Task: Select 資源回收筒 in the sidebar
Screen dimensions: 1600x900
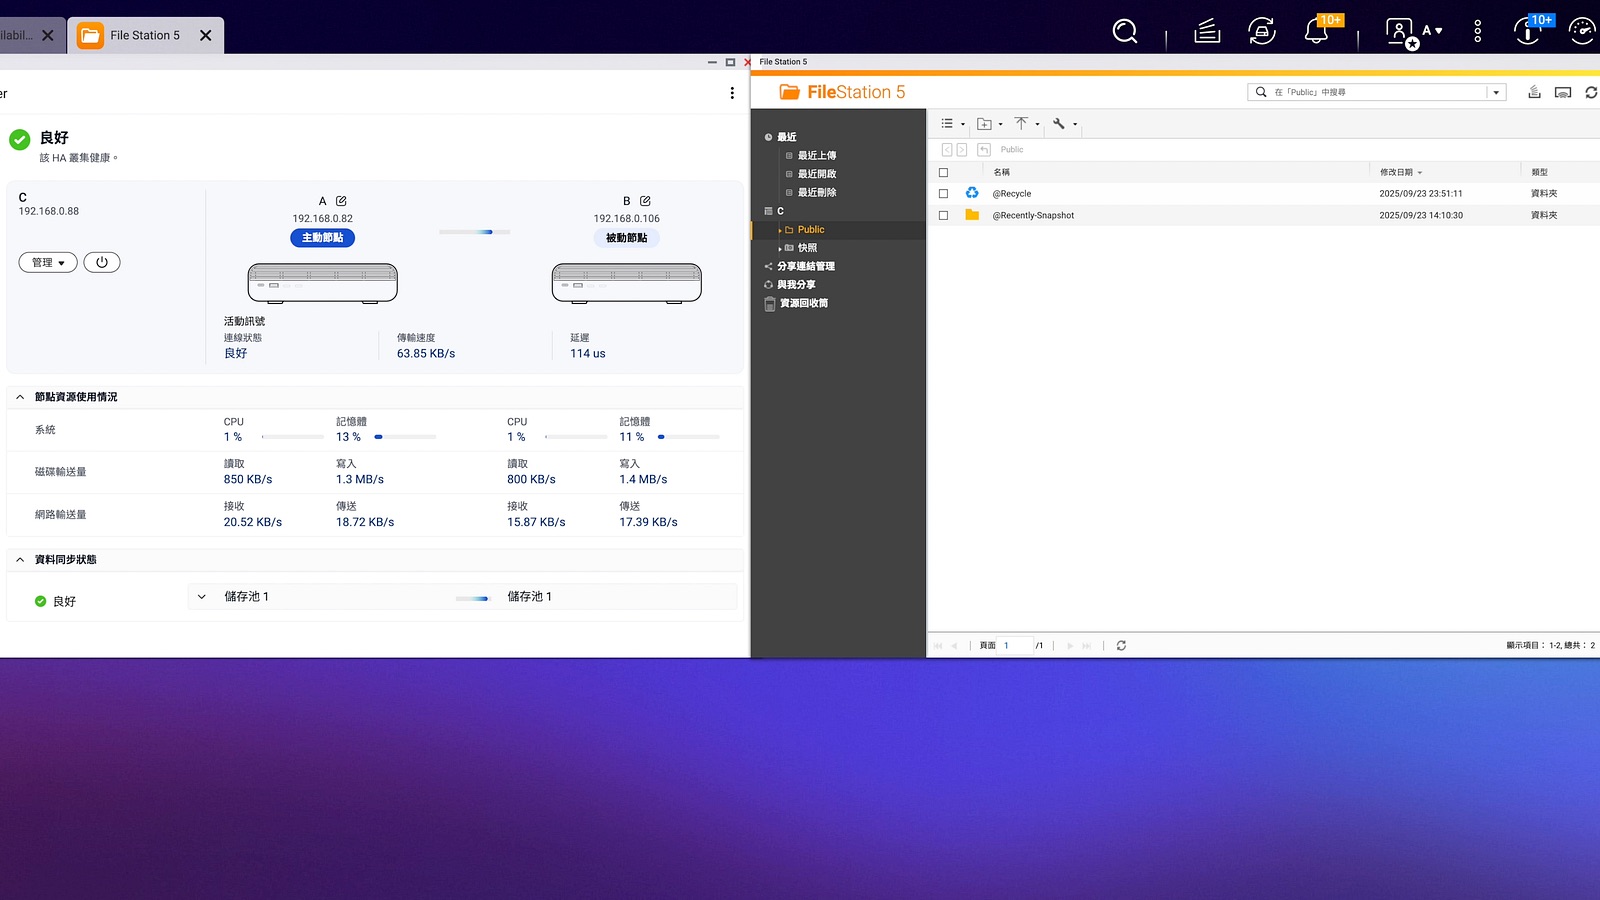Action: point(803,303)
